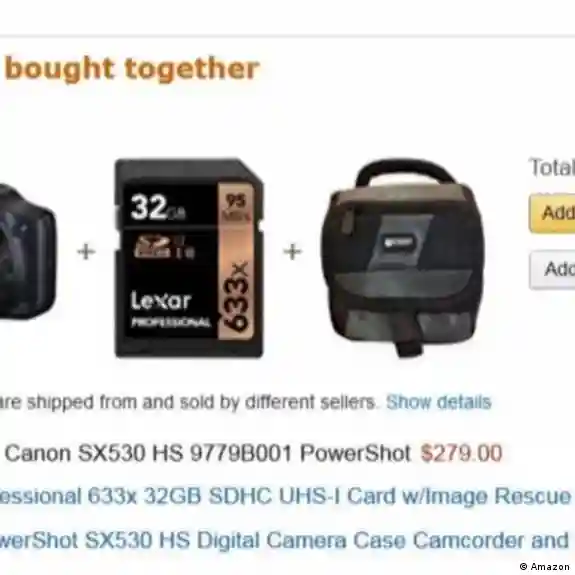Click the plus sign before the camera bag
This screenshot has width=575, height=575.
[293, 252]
